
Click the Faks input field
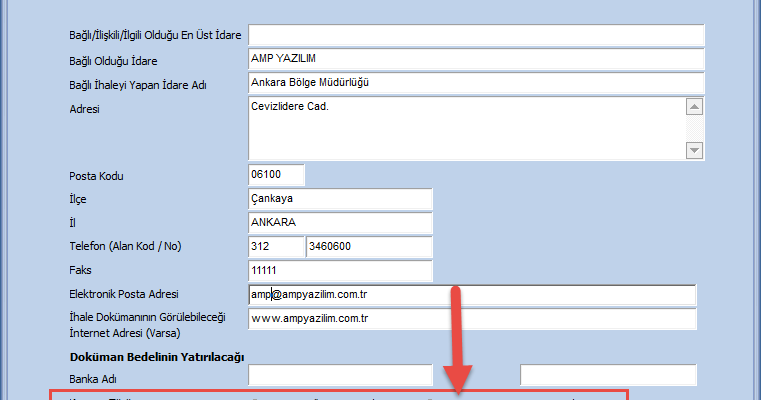point(339,270)
